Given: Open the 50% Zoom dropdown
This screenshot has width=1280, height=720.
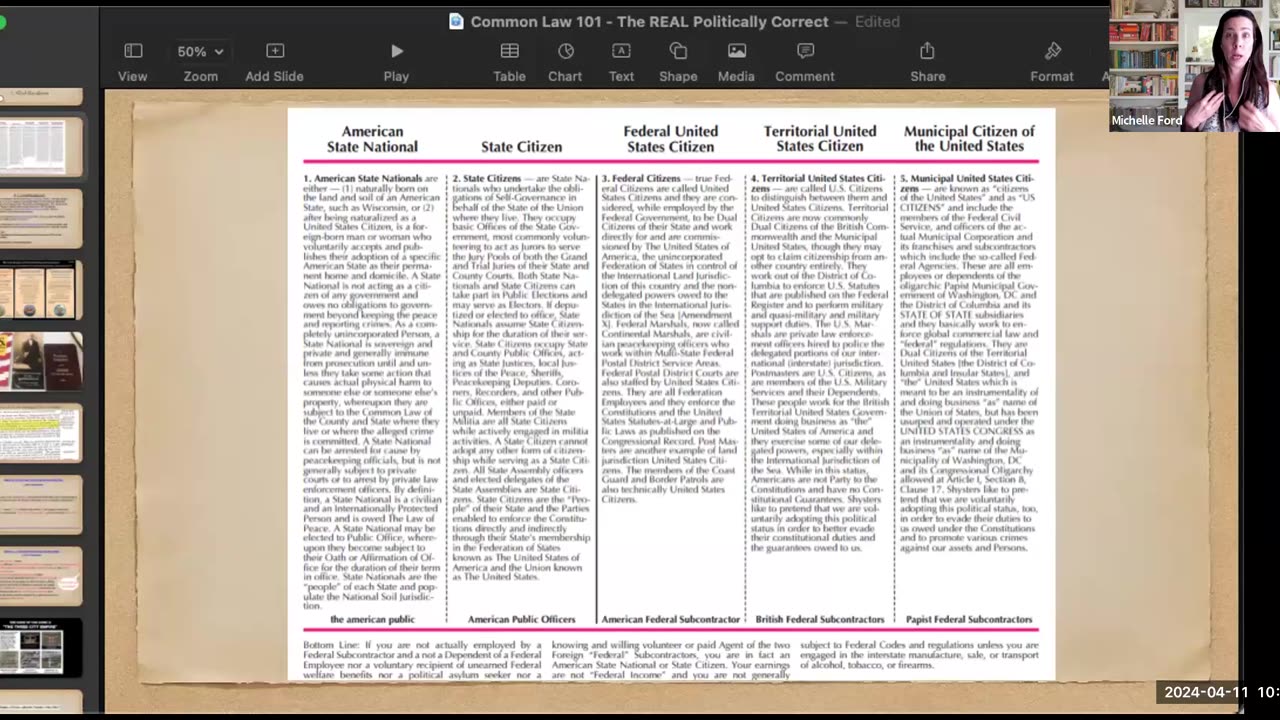Looking at the screenshot, I should coord(200,51).
